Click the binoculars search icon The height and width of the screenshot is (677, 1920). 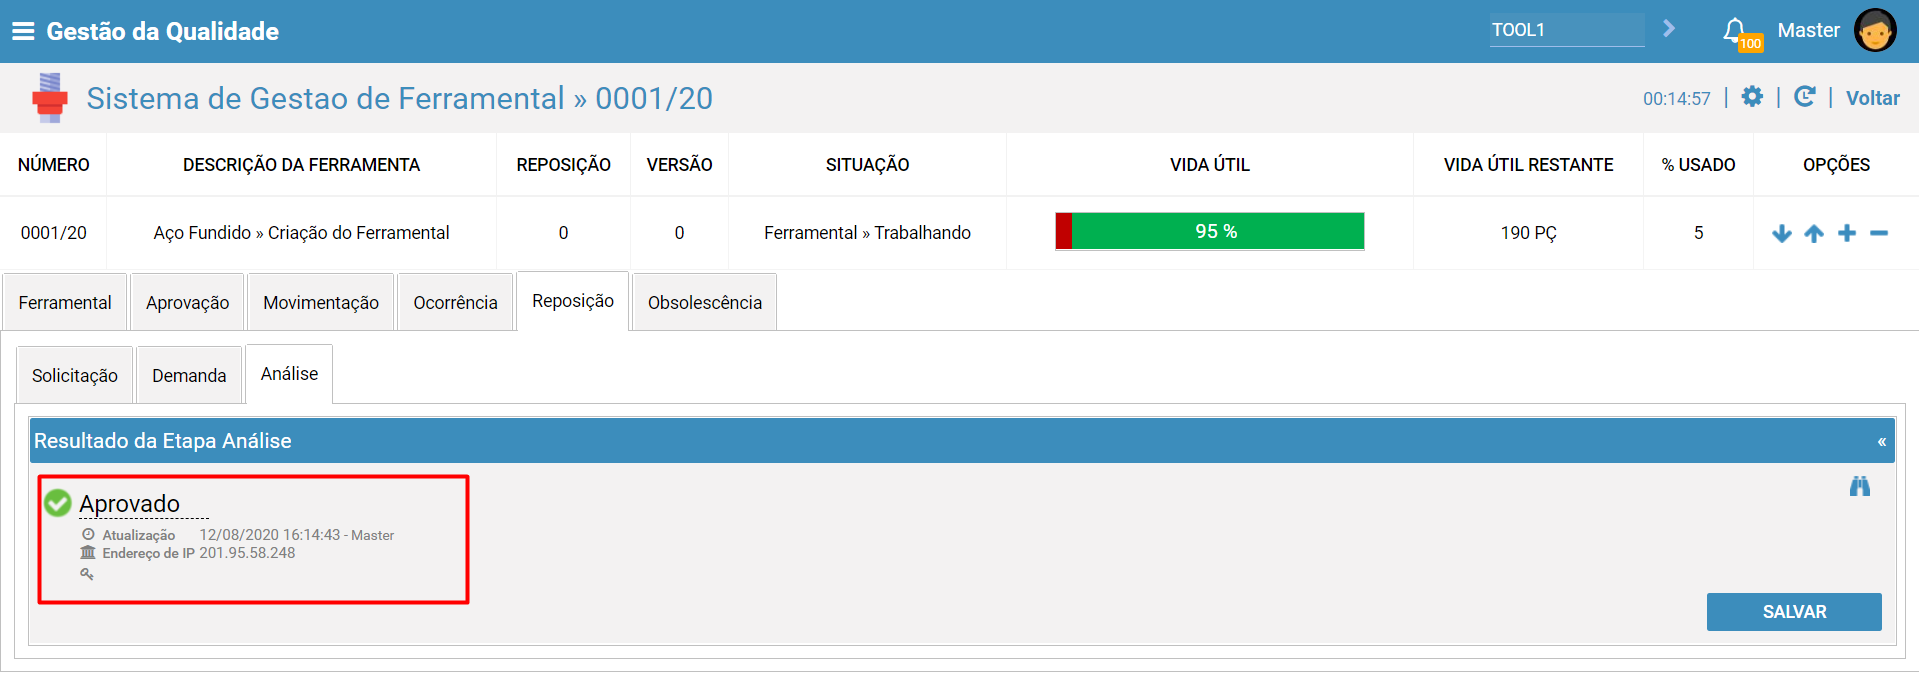(1859, 486)
